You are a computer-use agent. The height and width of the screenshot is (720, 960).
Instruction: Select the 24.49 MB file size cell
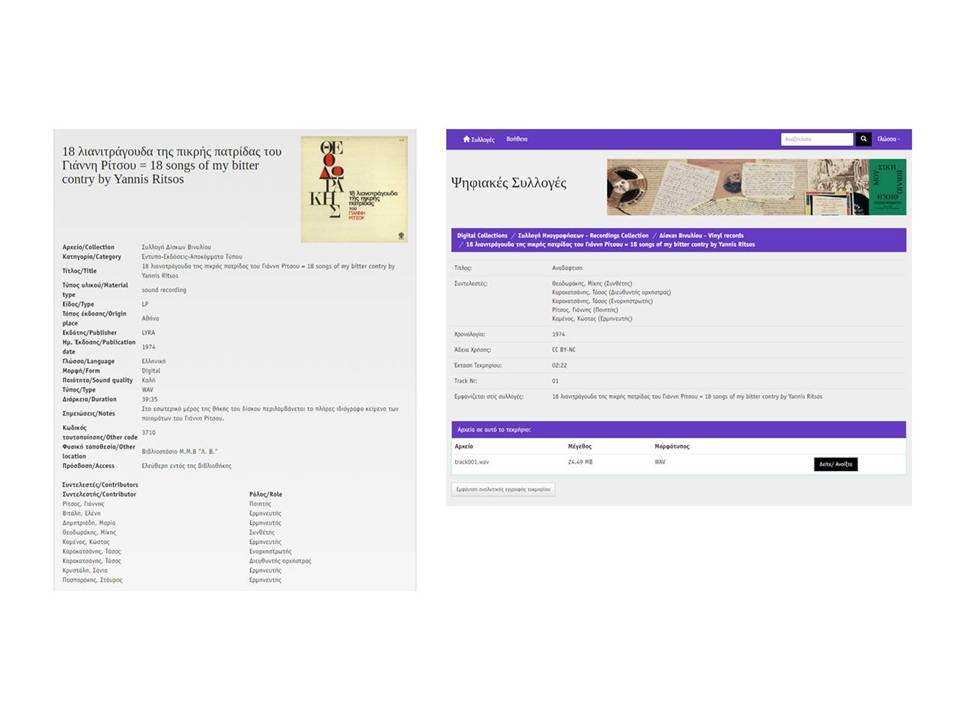[580, 462]
